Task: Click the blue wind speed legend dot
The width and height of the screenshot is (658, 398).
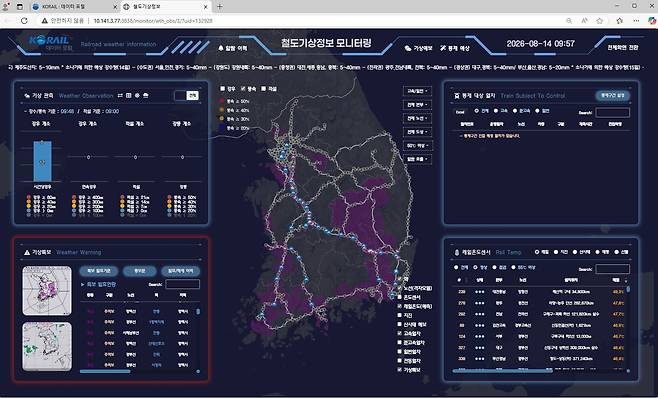Action: [x=222, y=128]
